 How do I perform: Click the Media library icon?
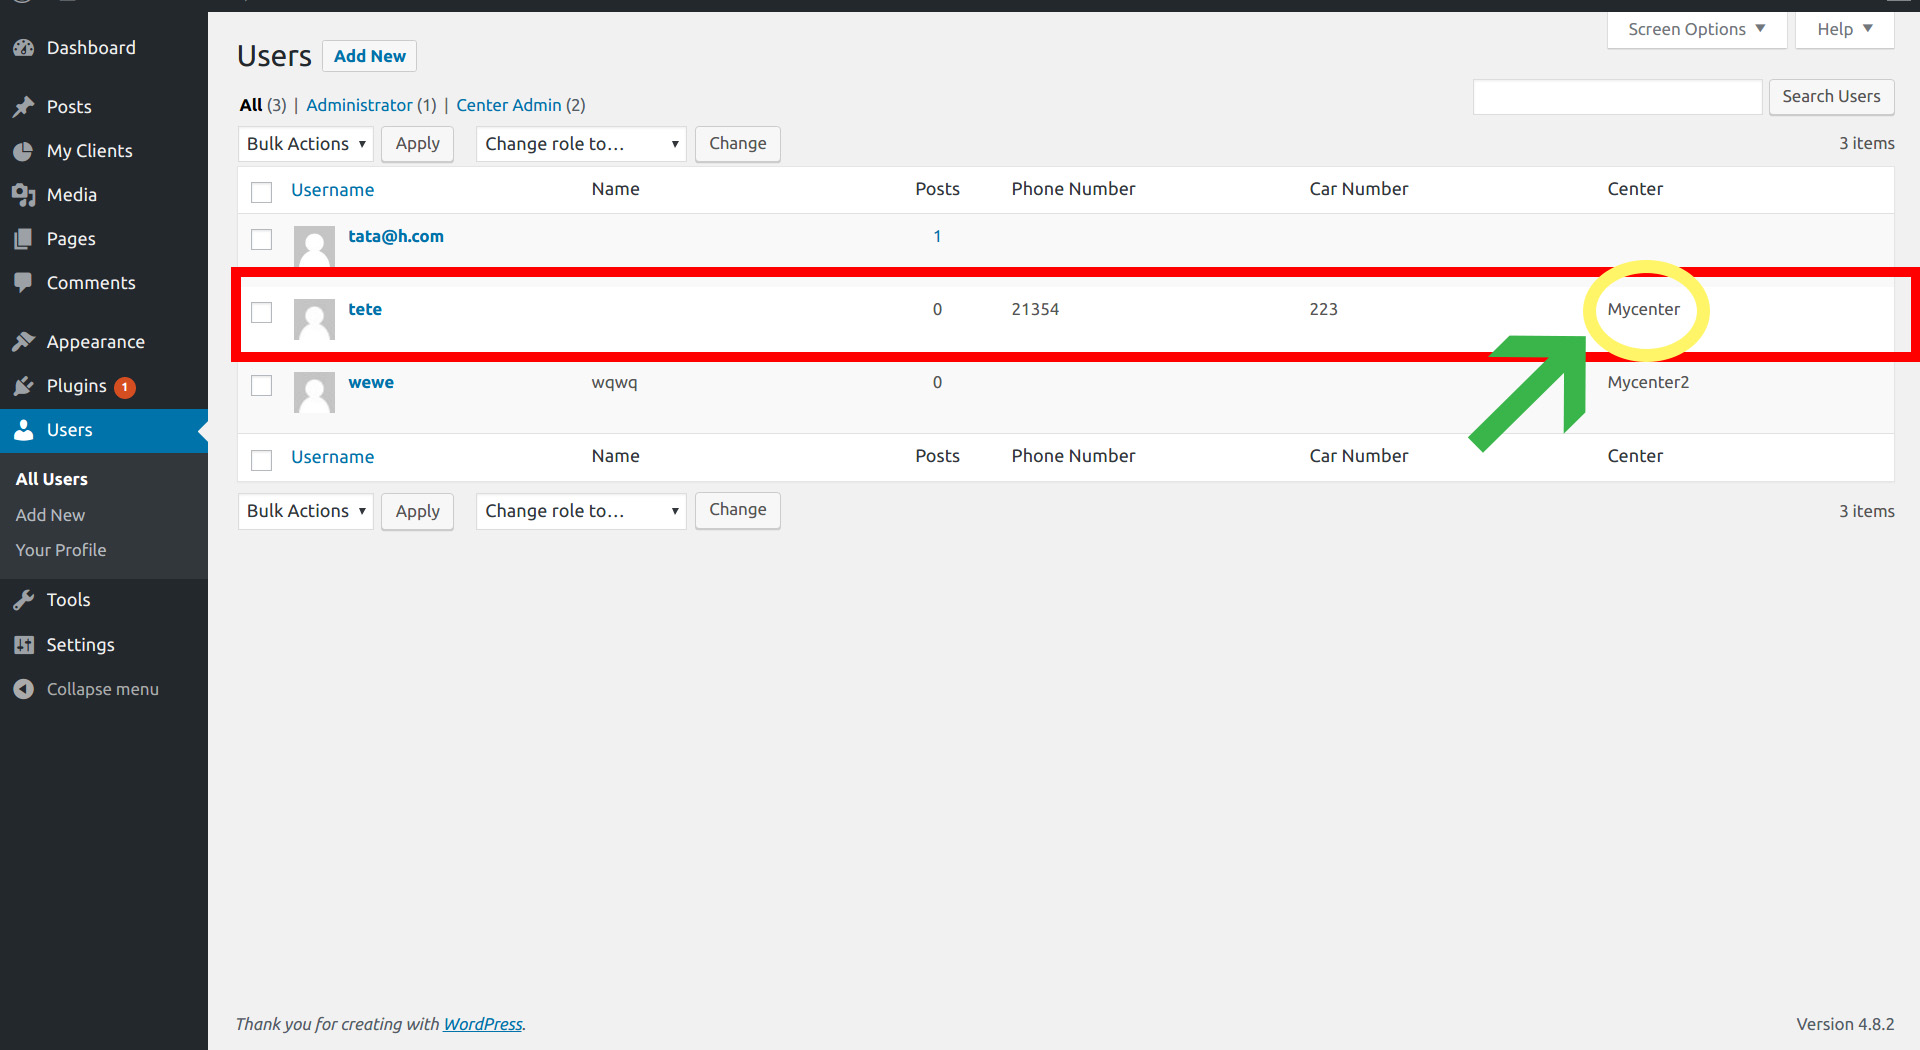[24, 195]
